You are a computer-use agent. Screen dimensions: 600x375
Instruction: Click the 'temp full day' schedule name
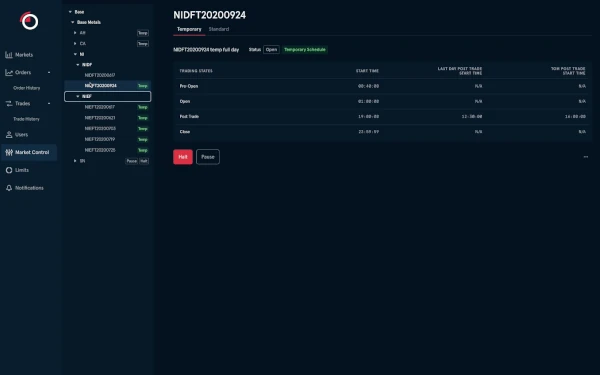[x=206, y=50]
